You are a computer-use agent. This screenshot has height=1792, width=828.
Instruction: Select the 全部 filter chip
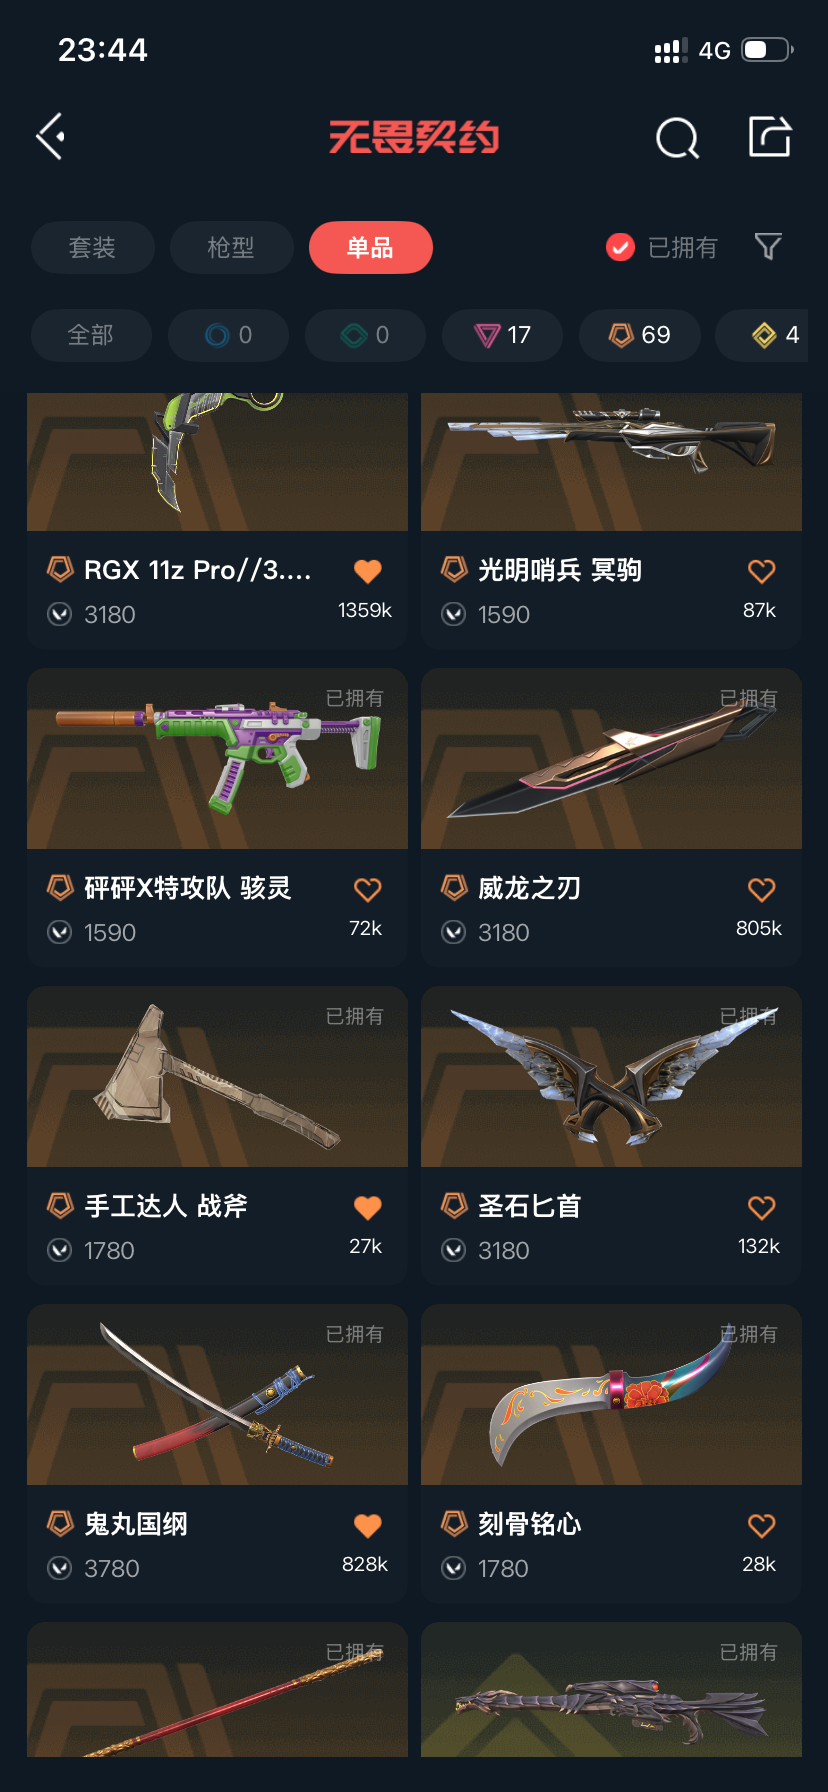pyautogui.click(x=91, y=335)
